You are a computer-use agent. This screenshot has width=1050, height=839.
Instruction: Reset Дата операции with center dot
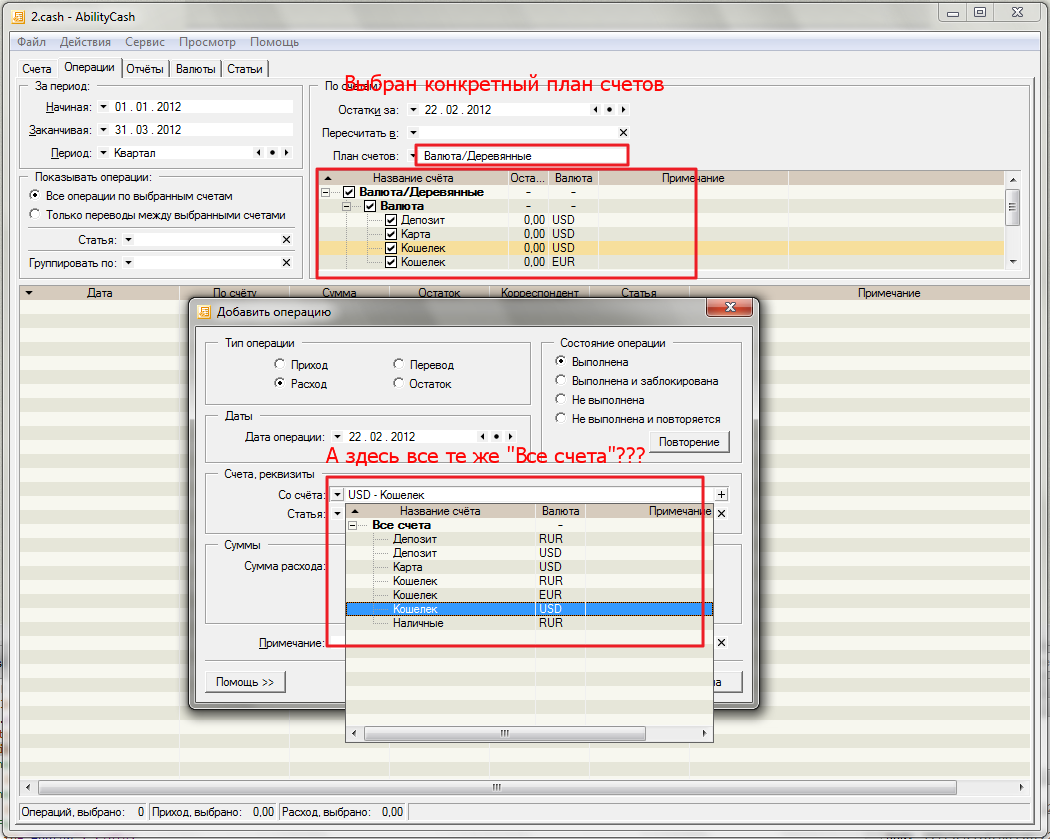[x=496, y=437]
